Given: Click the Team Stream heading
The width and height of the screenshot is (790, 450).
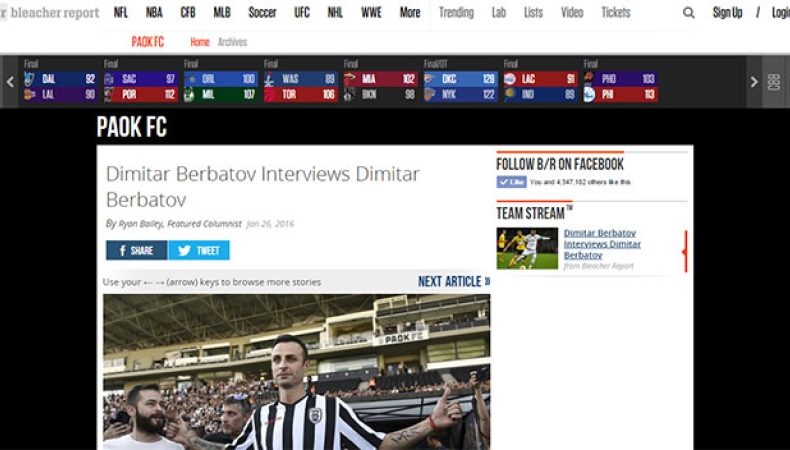Looking at the screenshot, I should coord(534,213).
